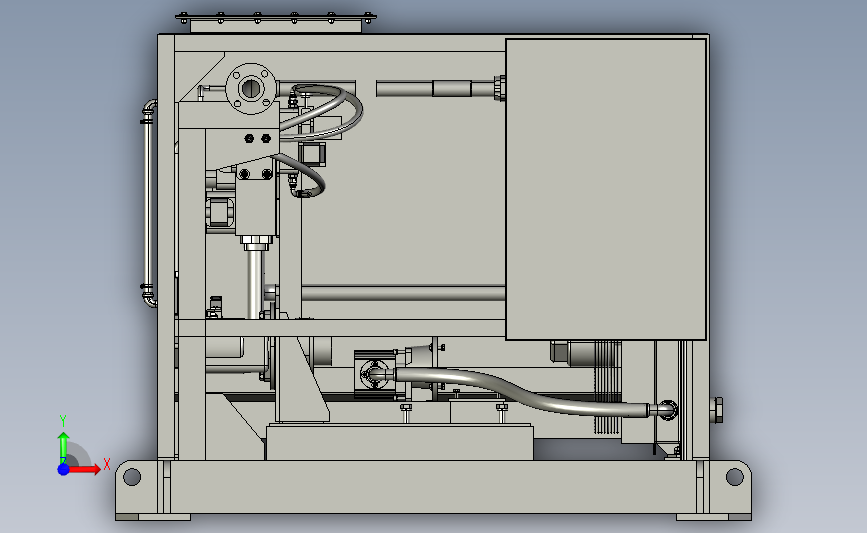Viewport: 867px width, 533px height.
Task: Select the right lifting lug hole on the base
Action: [734, 477]
